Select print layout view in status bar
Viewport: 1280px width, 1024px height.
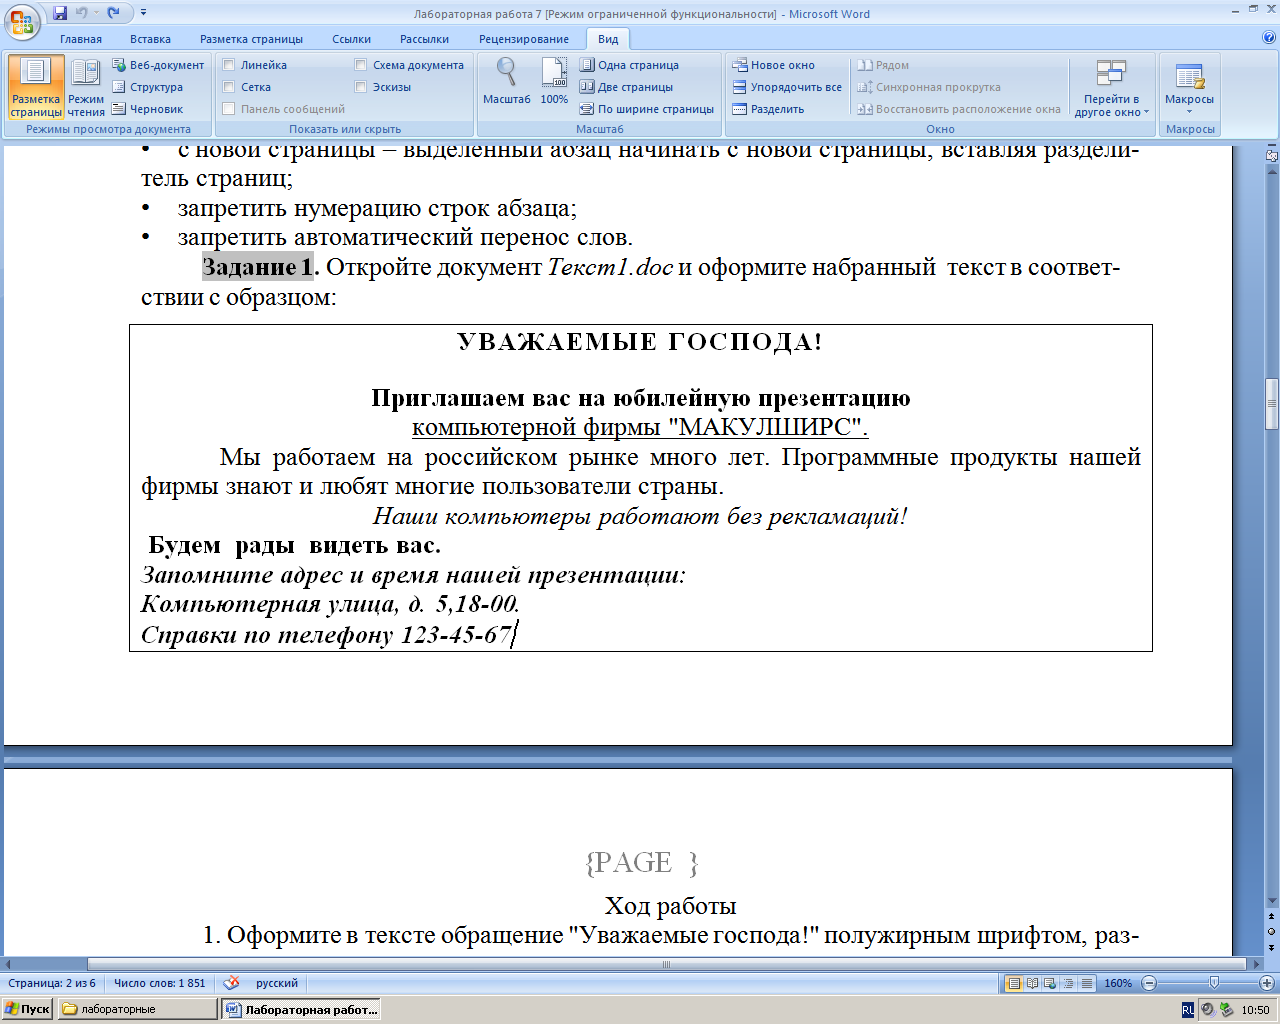[x=1014, y=983]
